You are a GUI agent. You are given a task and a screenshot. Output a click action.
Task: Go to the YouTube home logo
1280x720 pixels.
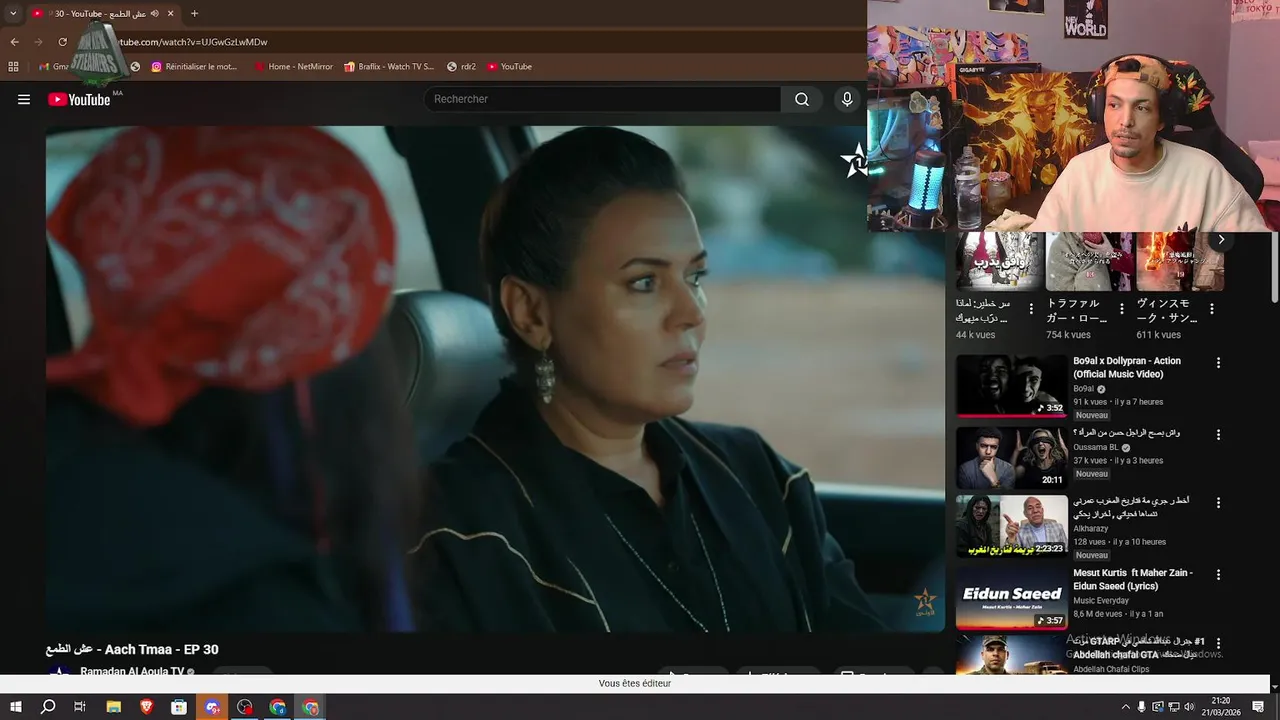pos(79,99)
